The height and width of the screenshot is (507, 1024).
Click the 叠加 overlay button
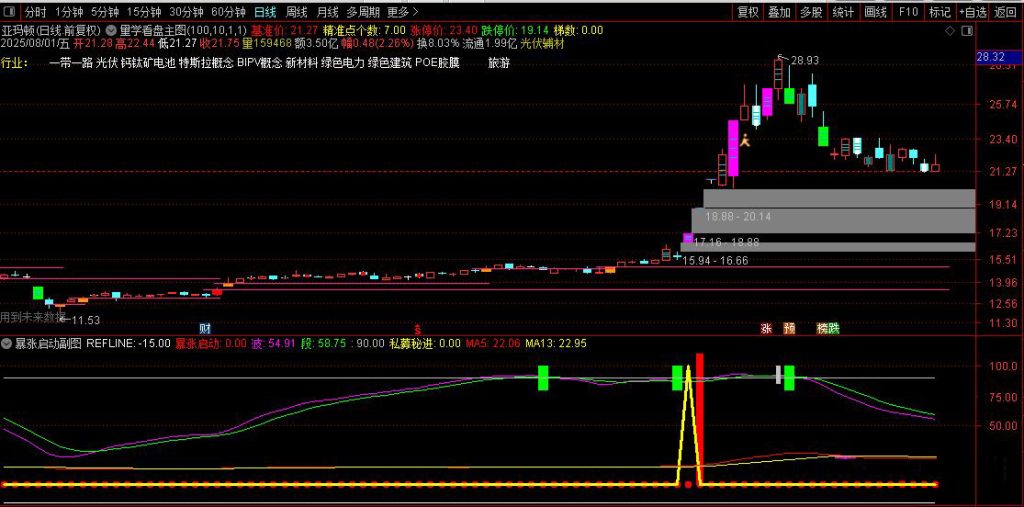pyautogui.click(x=779, y=12)
